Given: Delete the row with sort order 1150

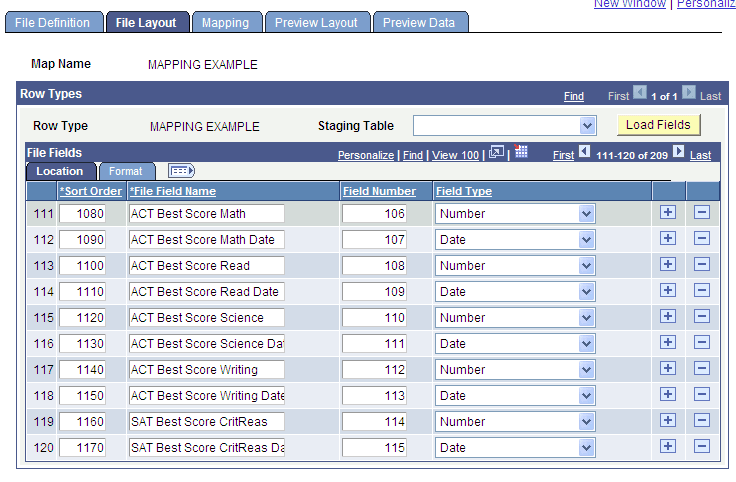Looking at the screenshot, I should [702, 395].
